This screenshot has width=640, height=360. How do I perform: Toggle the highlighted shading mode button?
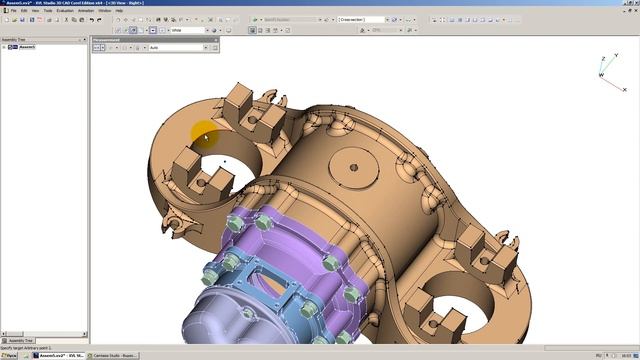click(133, 30)
